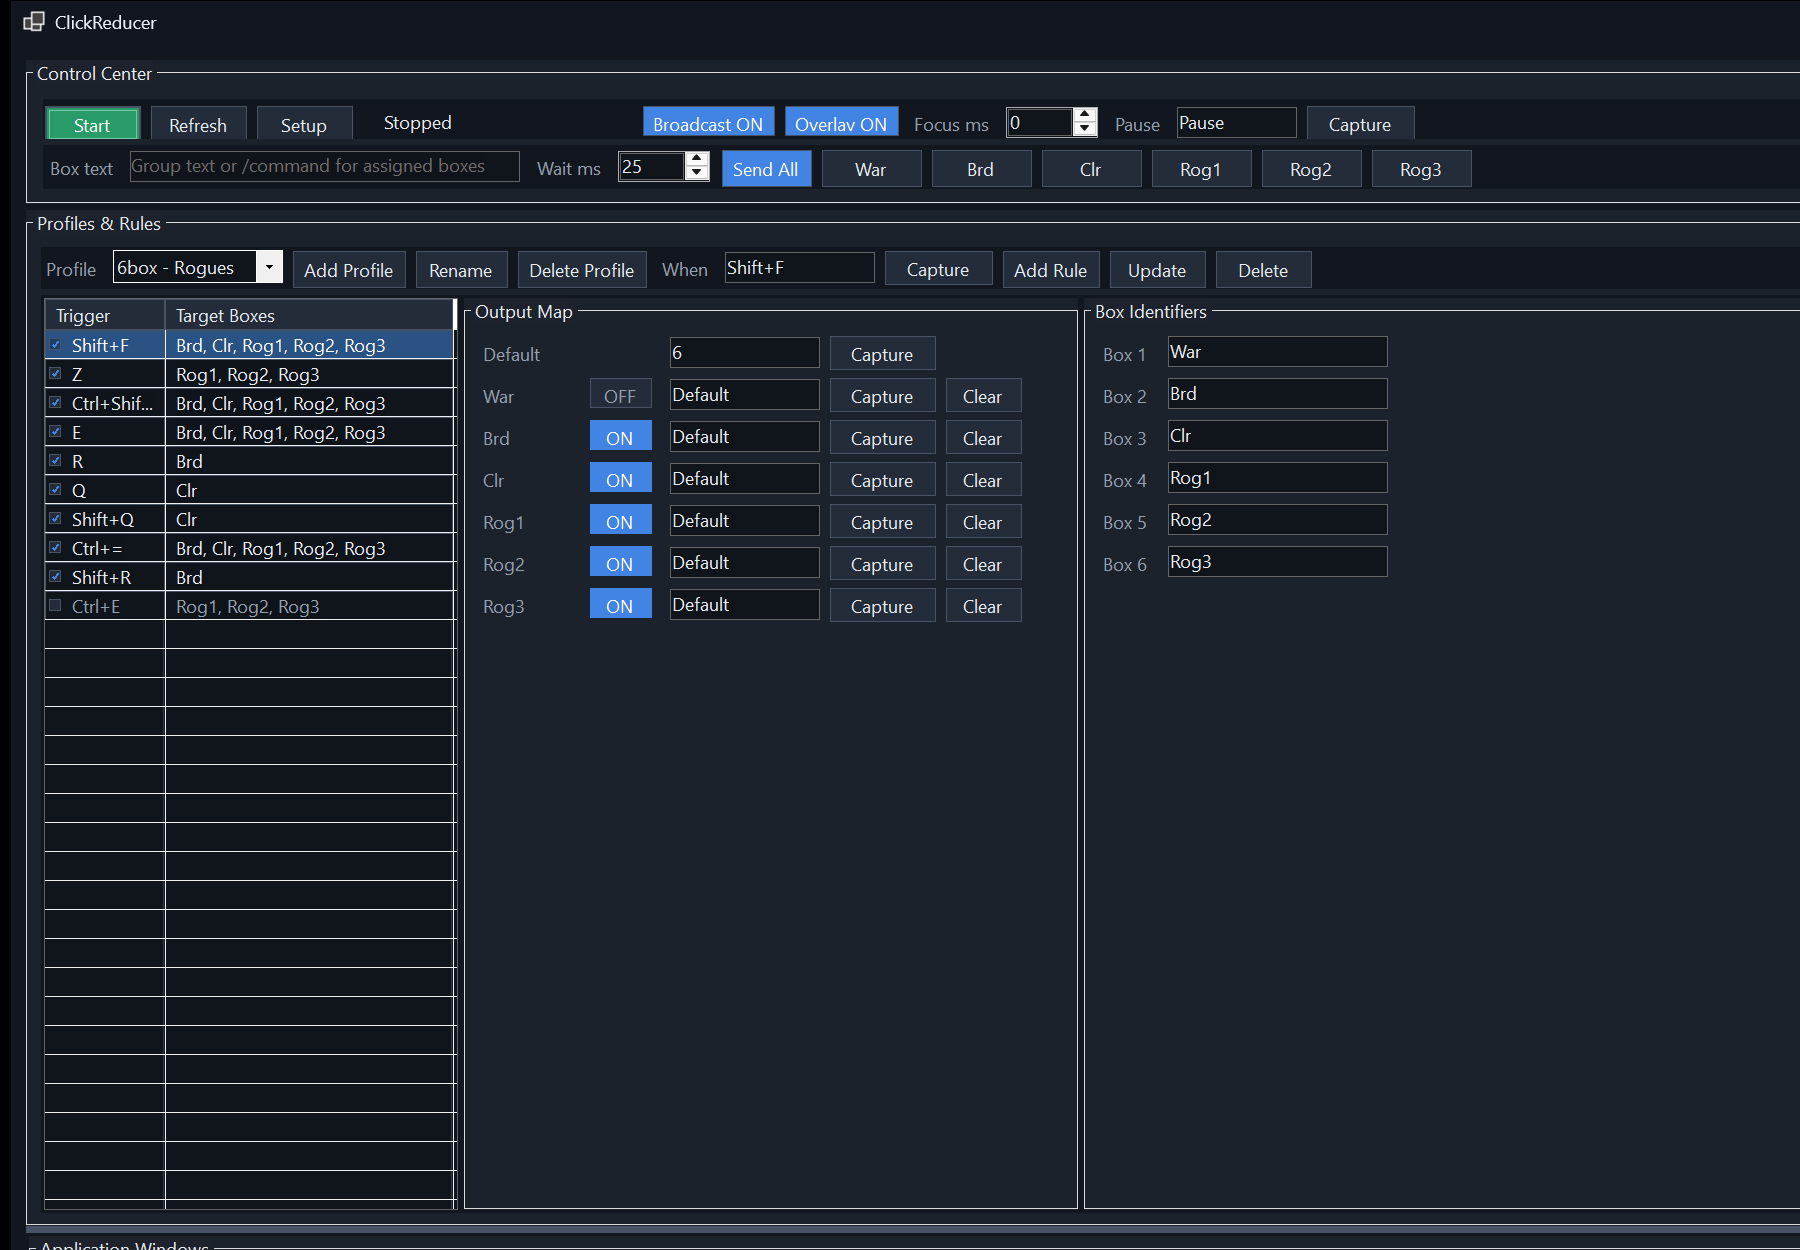Screen dimensions: 1800x1250
Task: Click Capture next to Pause field
Action: tap(1360, 124)
